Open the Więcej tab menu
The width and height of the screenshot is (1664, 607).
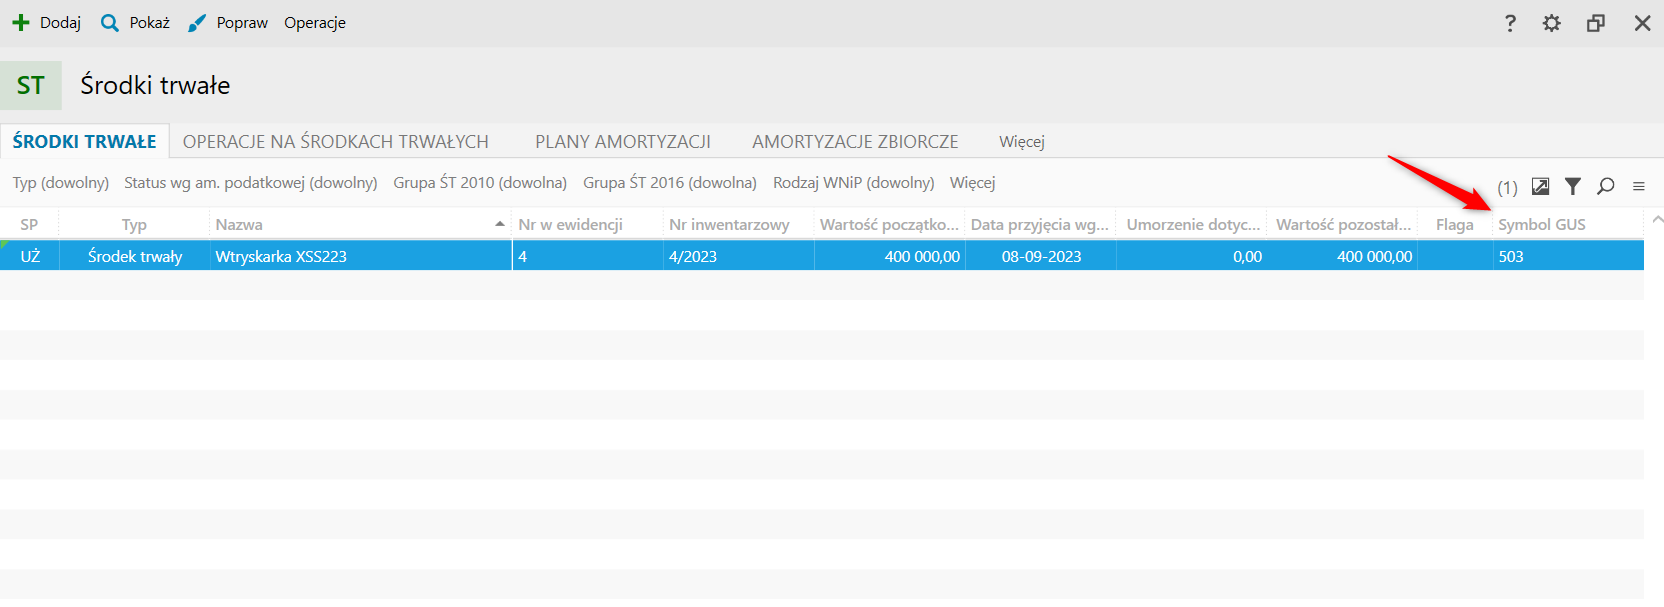tap(1022, 141)
